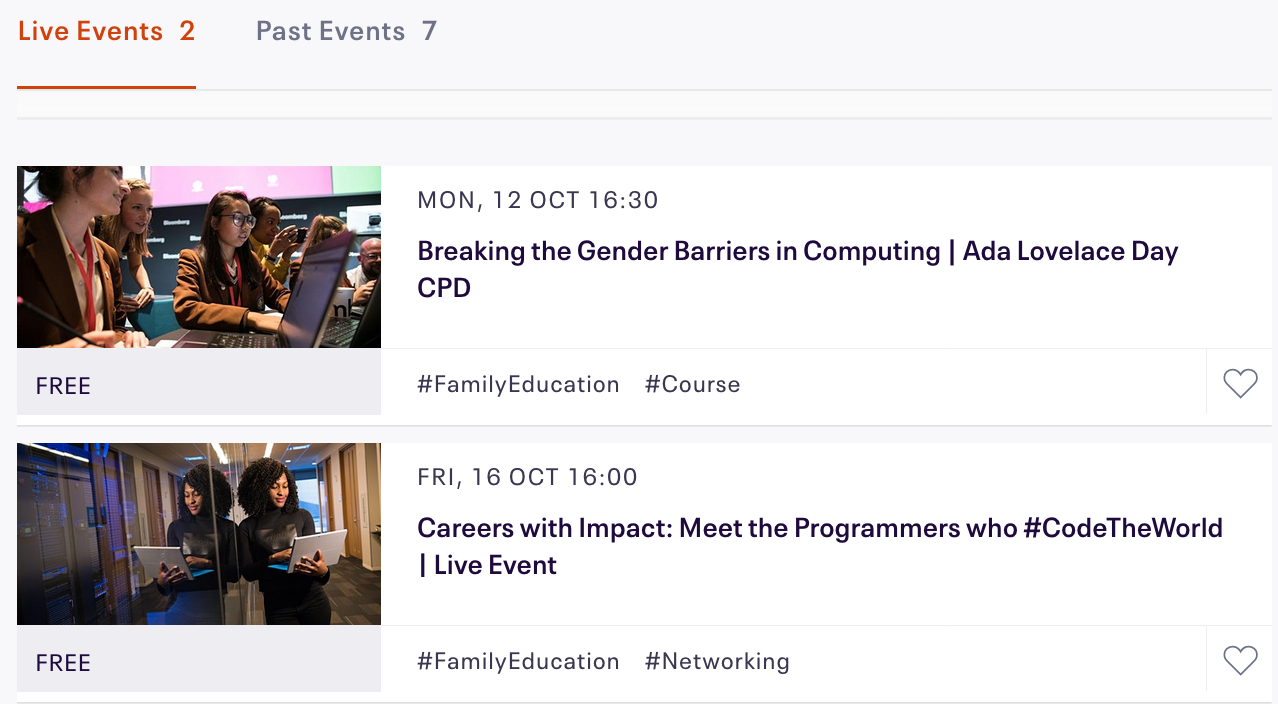Click the Live Events count number 2
1278x704 pixels.
(187, 32)
